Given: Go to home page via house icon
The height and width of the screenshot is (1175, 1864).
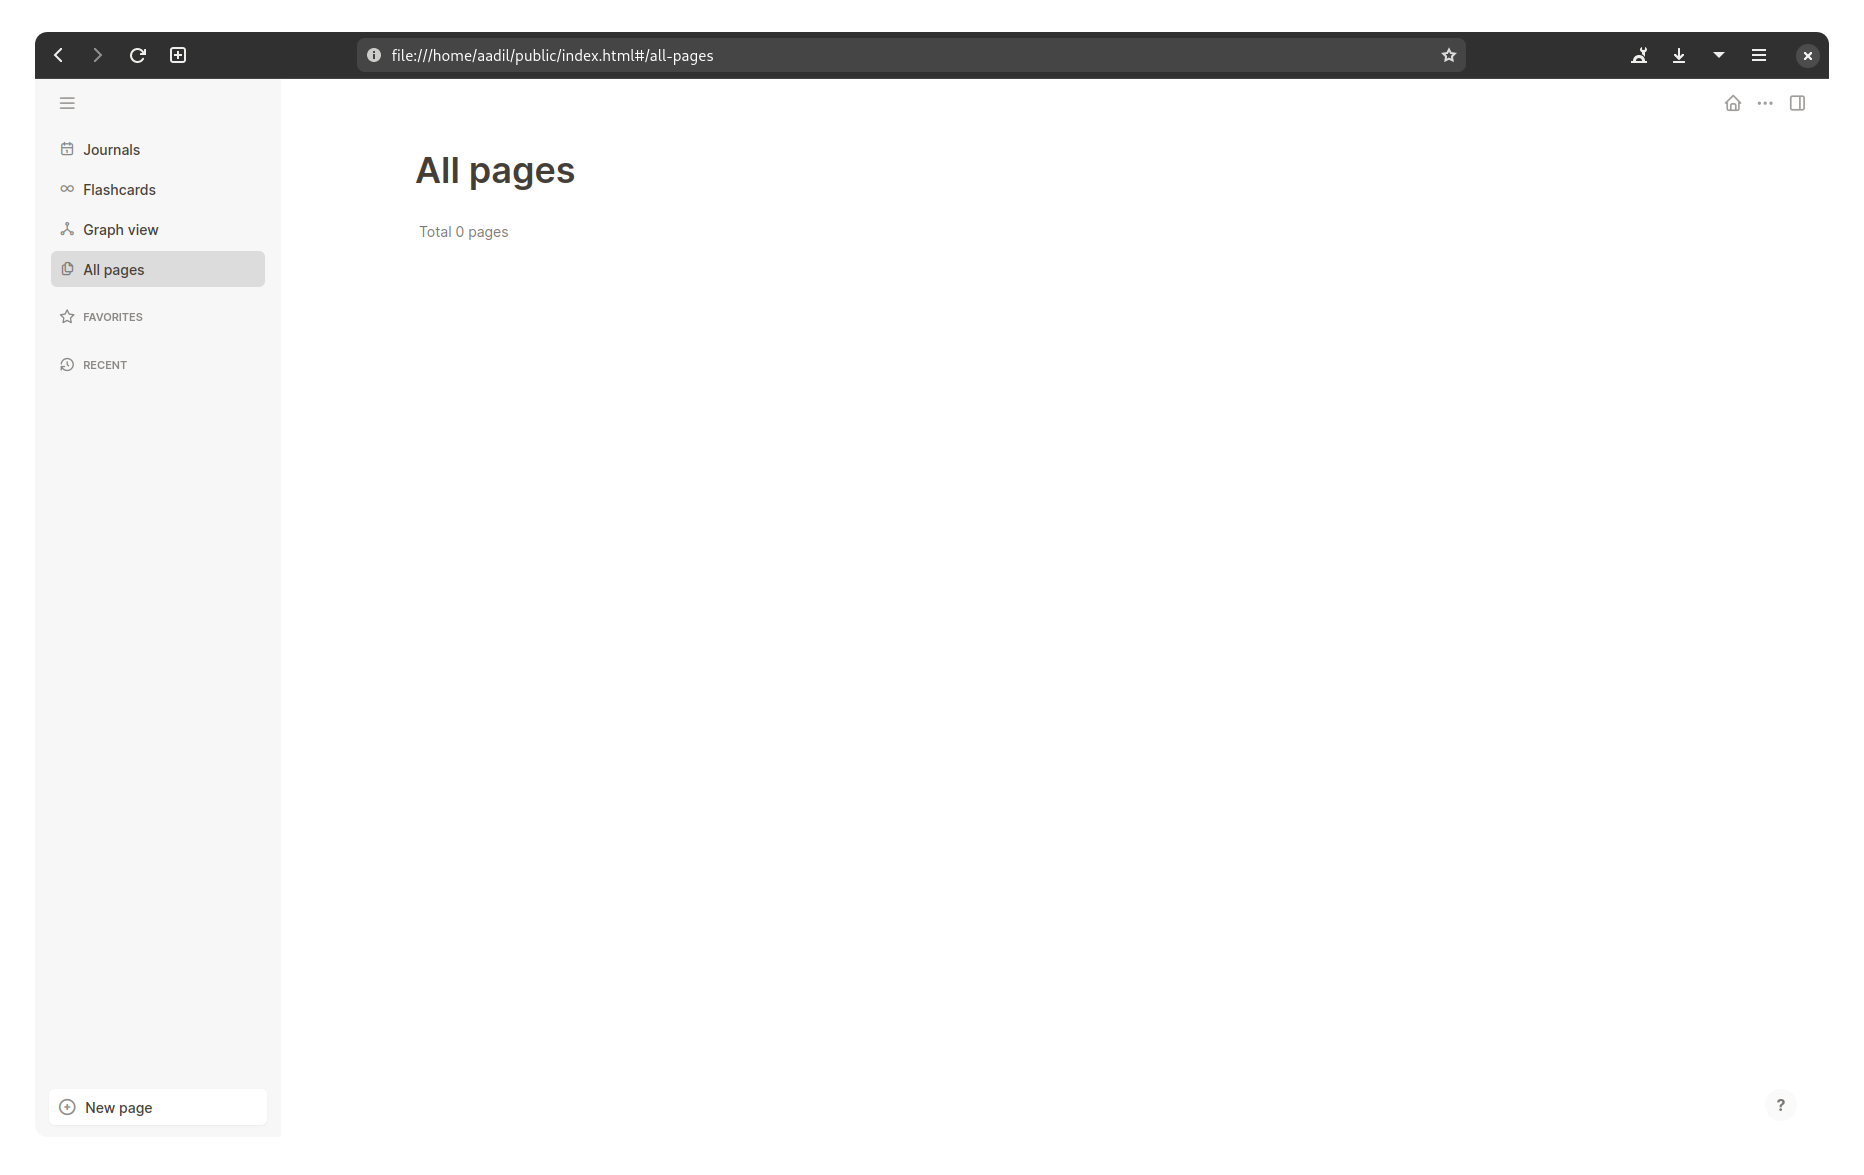Looking at the screenshot, I should tap(1732, 103).
